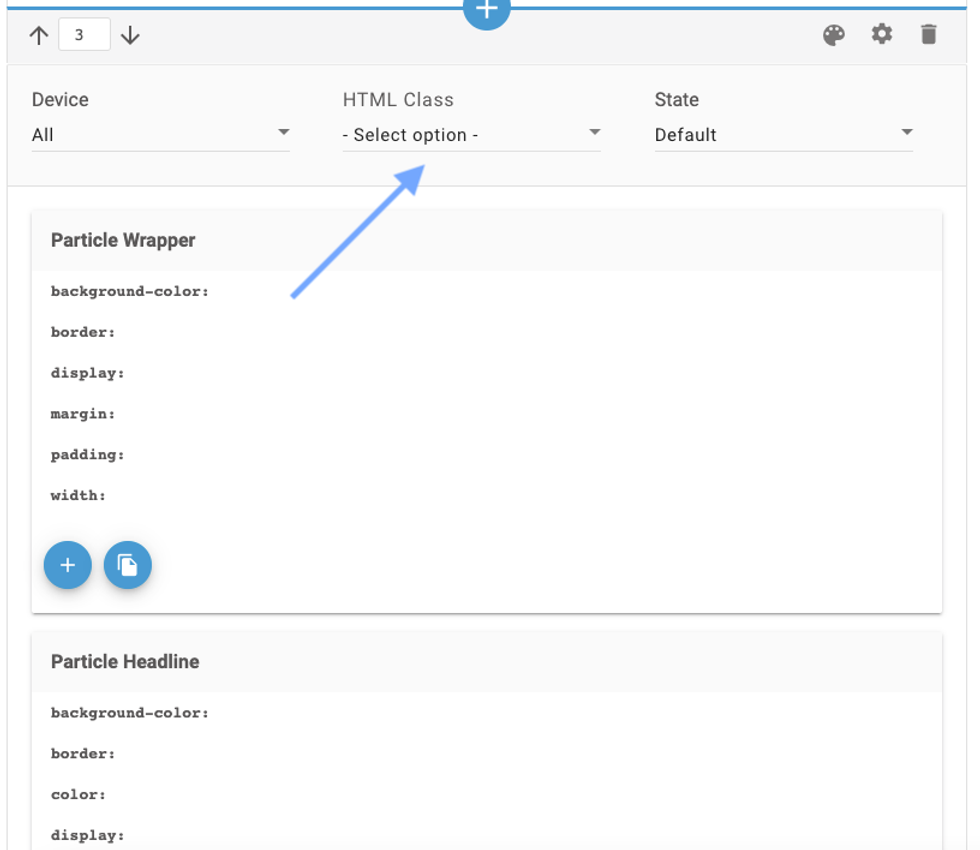
Task: Open the Device dropdown
Action: coord(160,134)
